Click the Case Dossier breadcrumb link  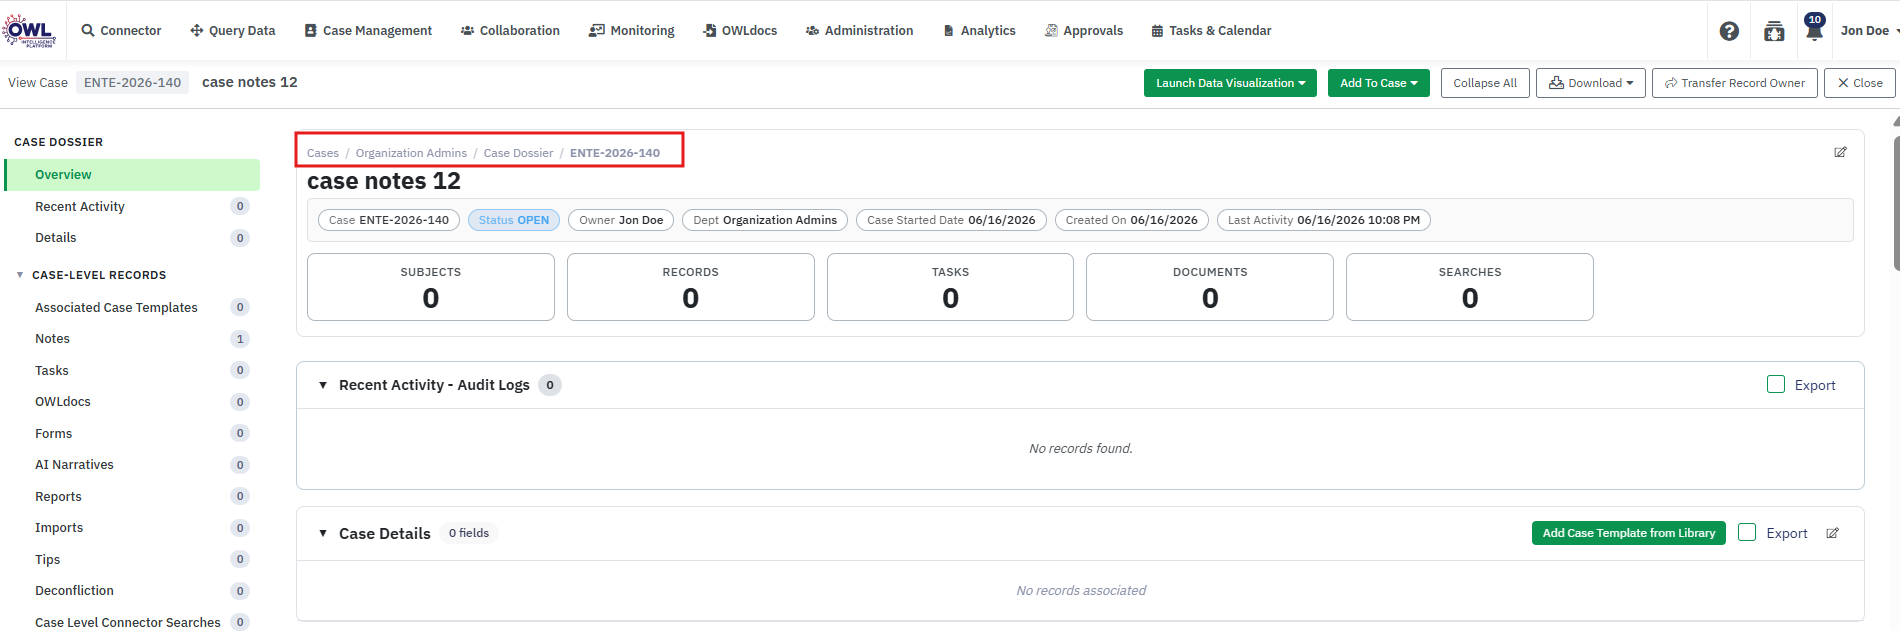pos(518,153)
